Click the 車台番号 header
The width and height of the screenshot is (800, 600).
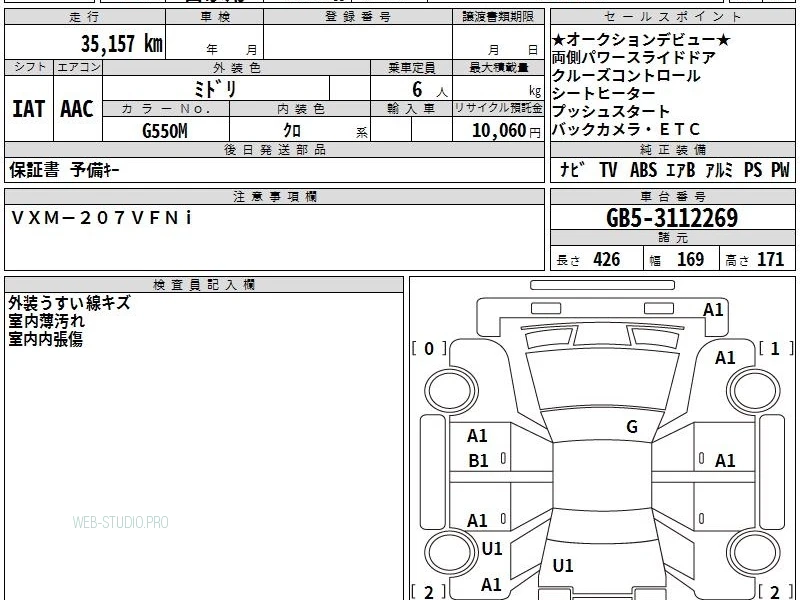[x=672, y=196]
